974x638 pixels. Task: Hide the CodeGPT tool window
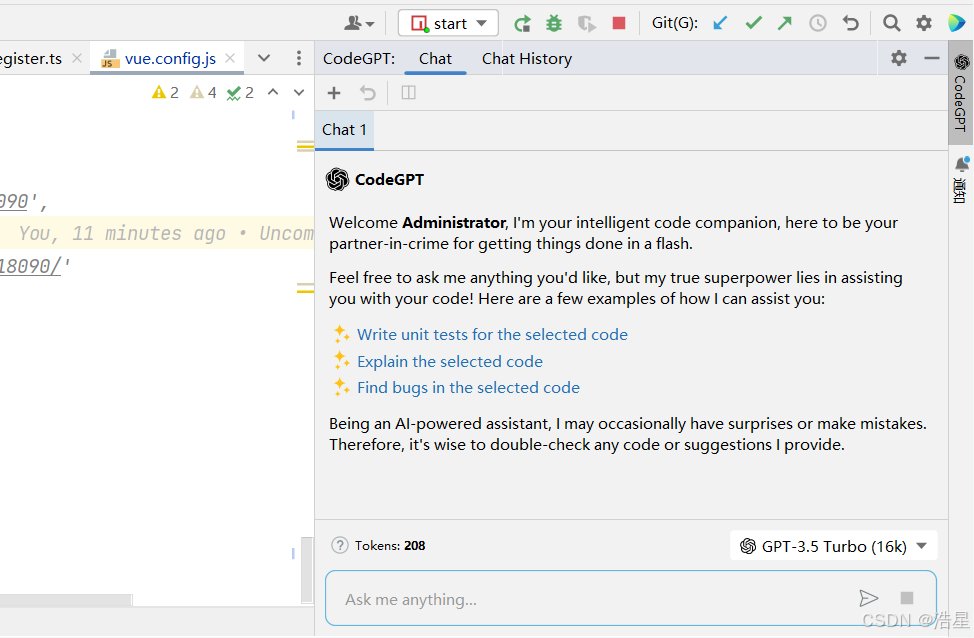[x=932, y=58]
